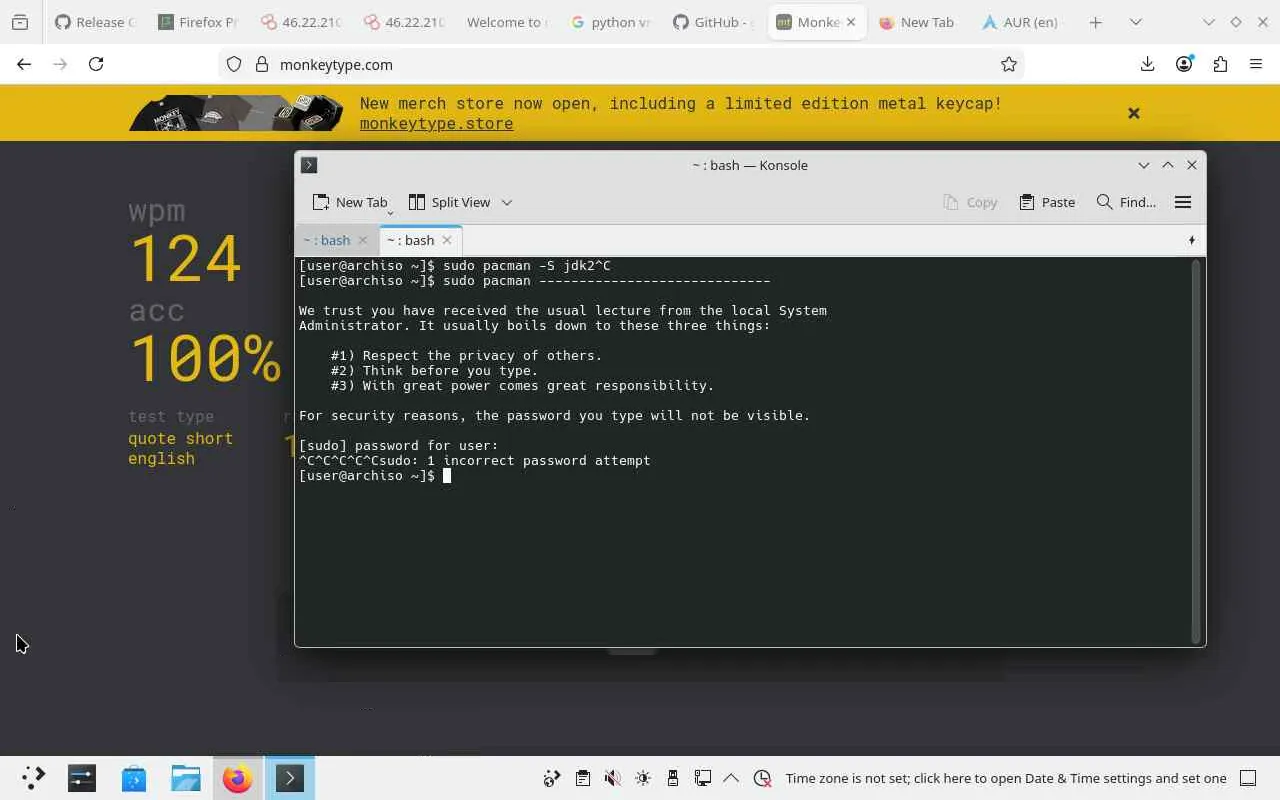Click New Tab in Konsole toolbar
The height and width of the screenshot is (800, 1280).
click(349, 202)
